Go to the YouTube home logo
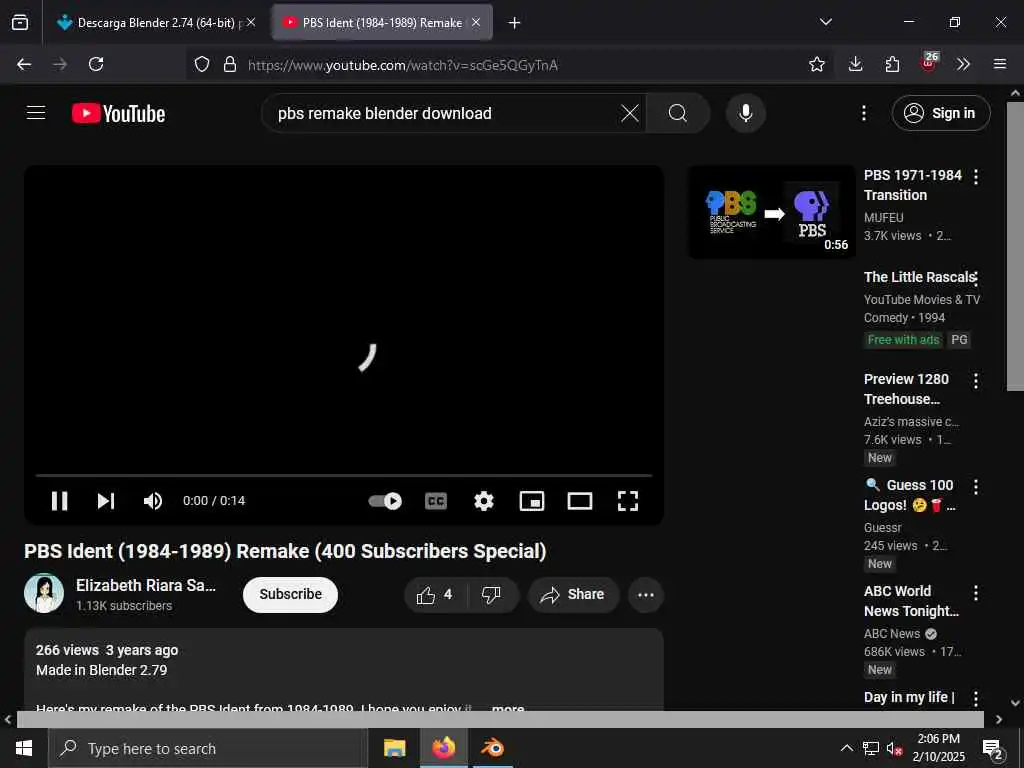Screen dimensions: 1024x768 coord(118,114)
